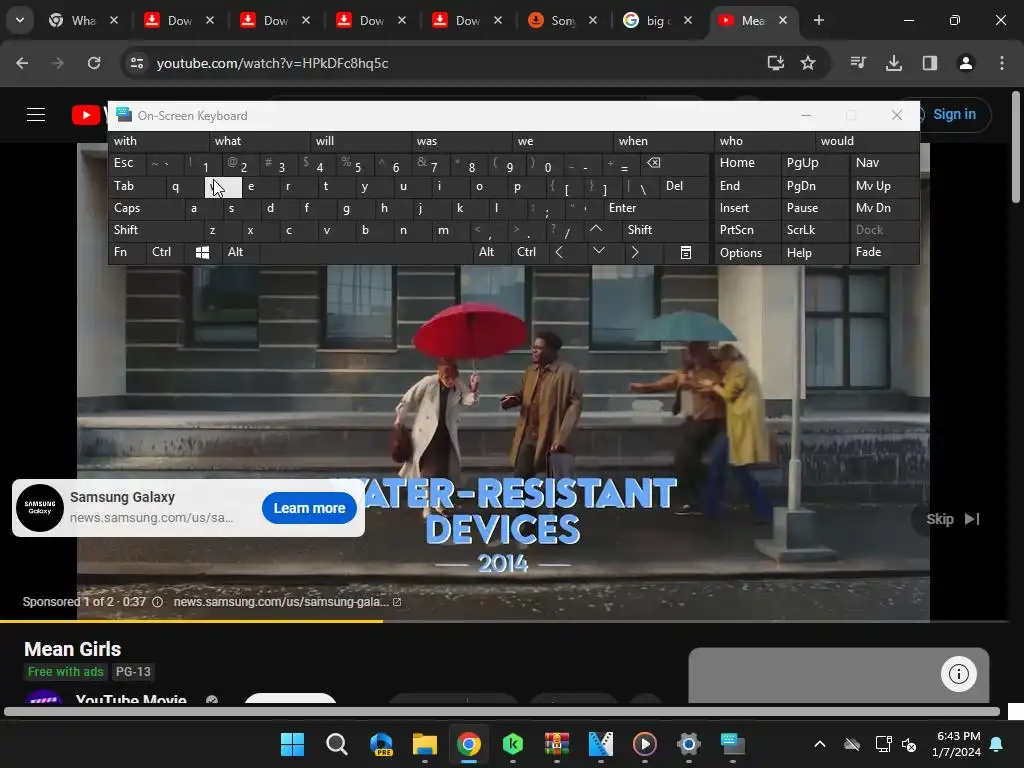The width and height of the screenshot is (1024, 768).
Task: Click the 'Mean Girls' title
Action: pos(72,649)
